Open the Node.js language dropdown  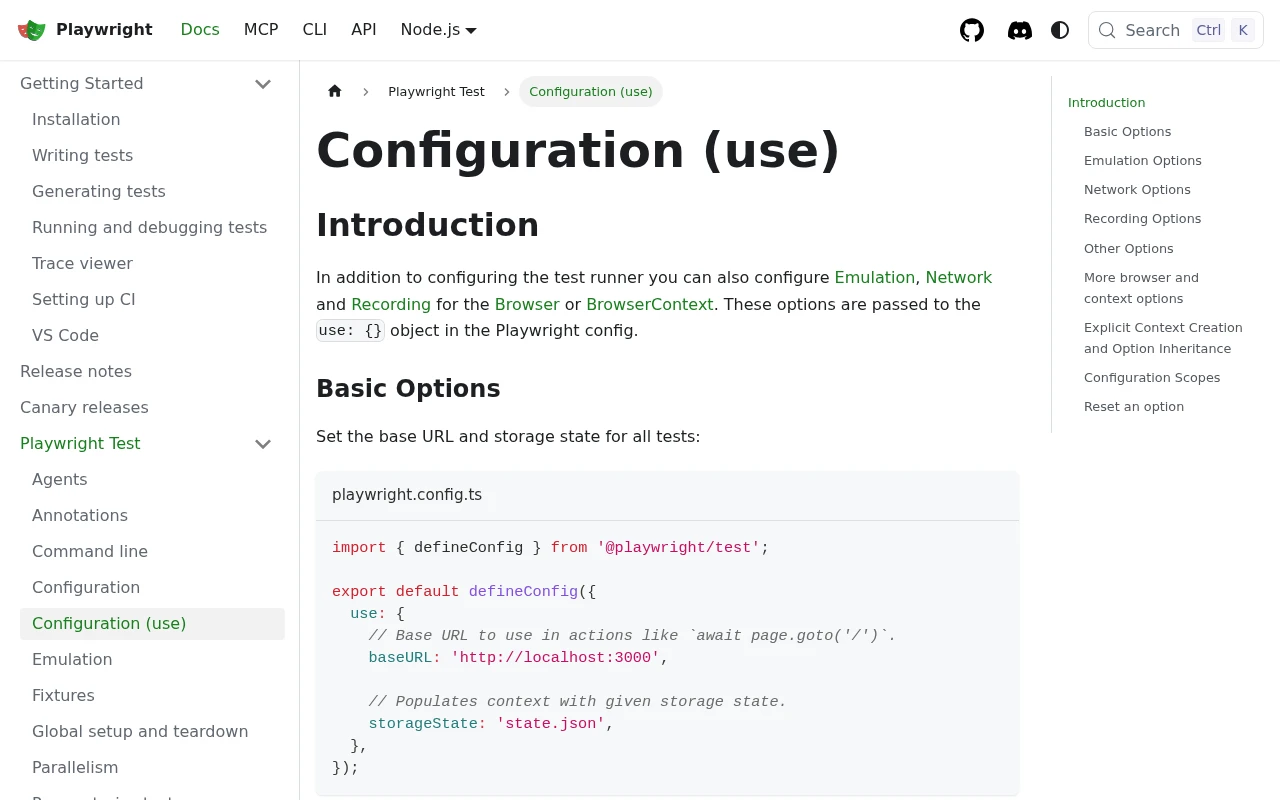(x=438, y=30)
